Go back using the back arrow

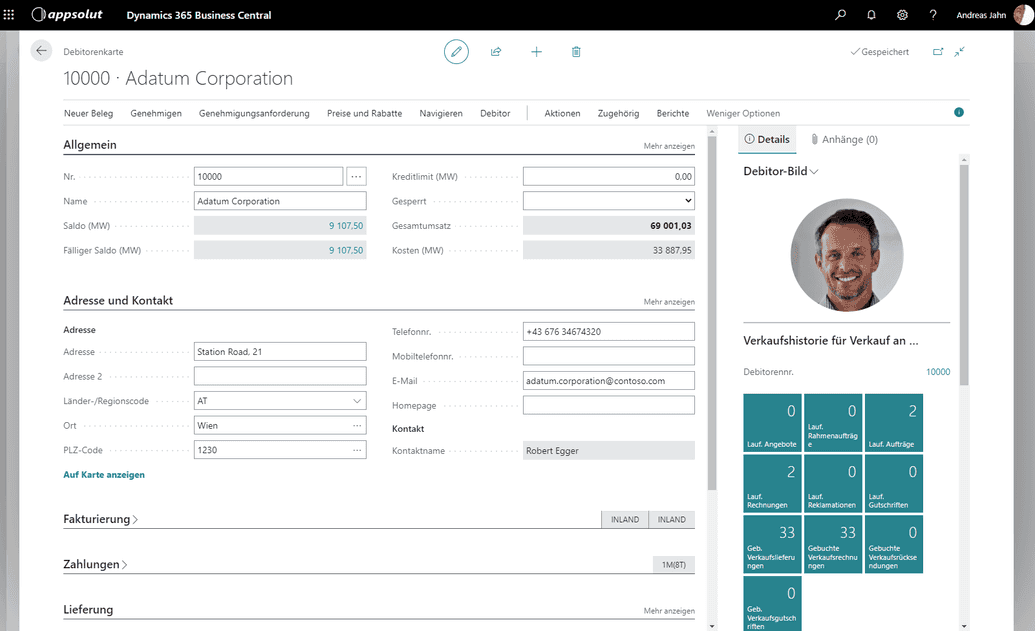[x=41, y=51]
